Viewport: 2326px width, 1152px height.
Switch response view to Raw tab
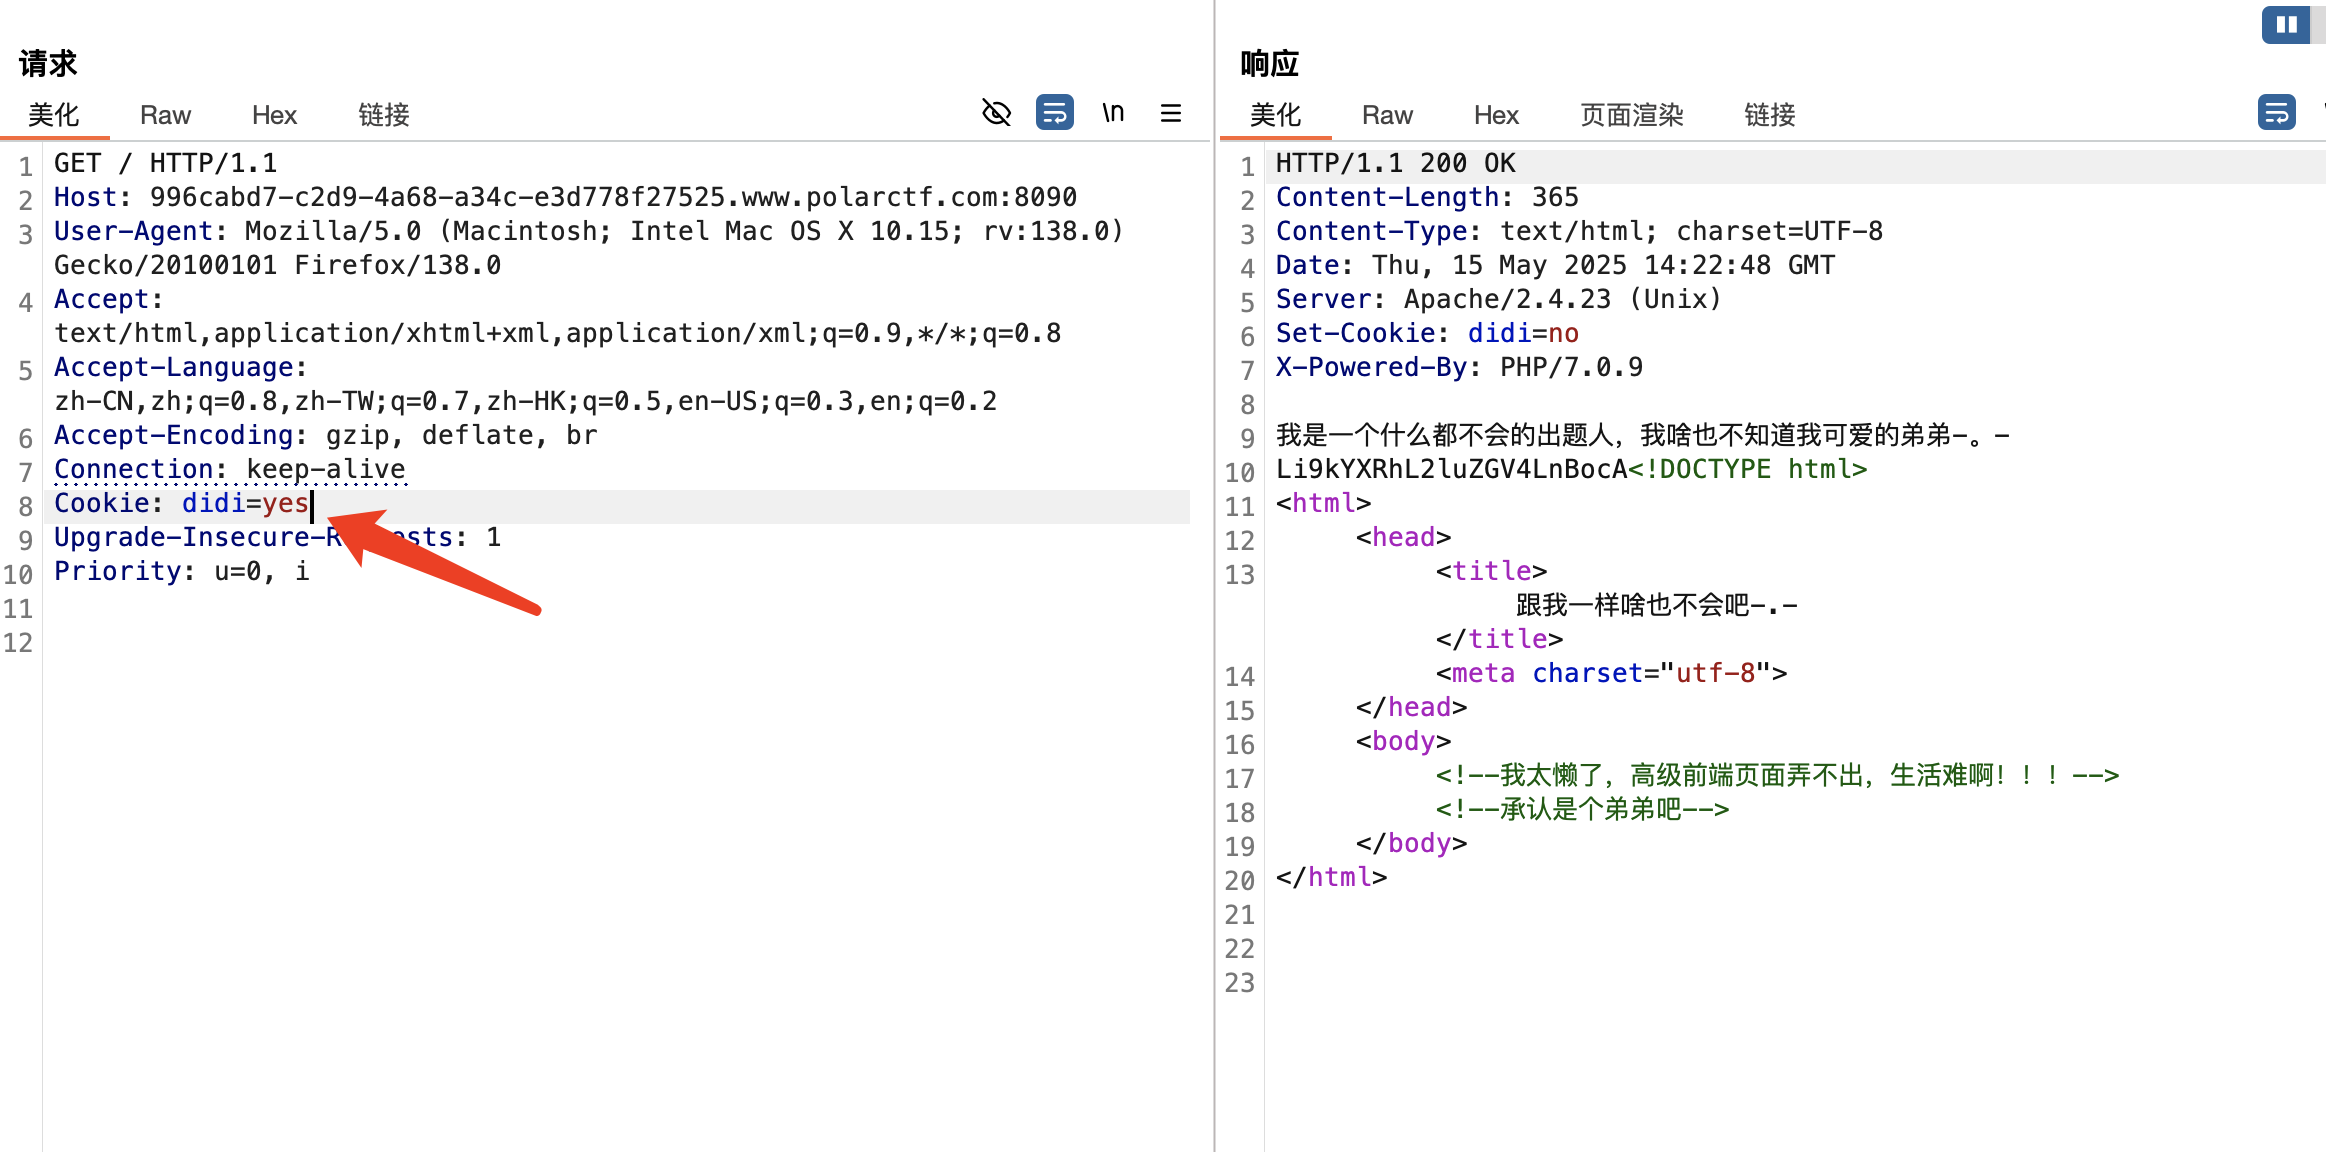pos(1387,115)
